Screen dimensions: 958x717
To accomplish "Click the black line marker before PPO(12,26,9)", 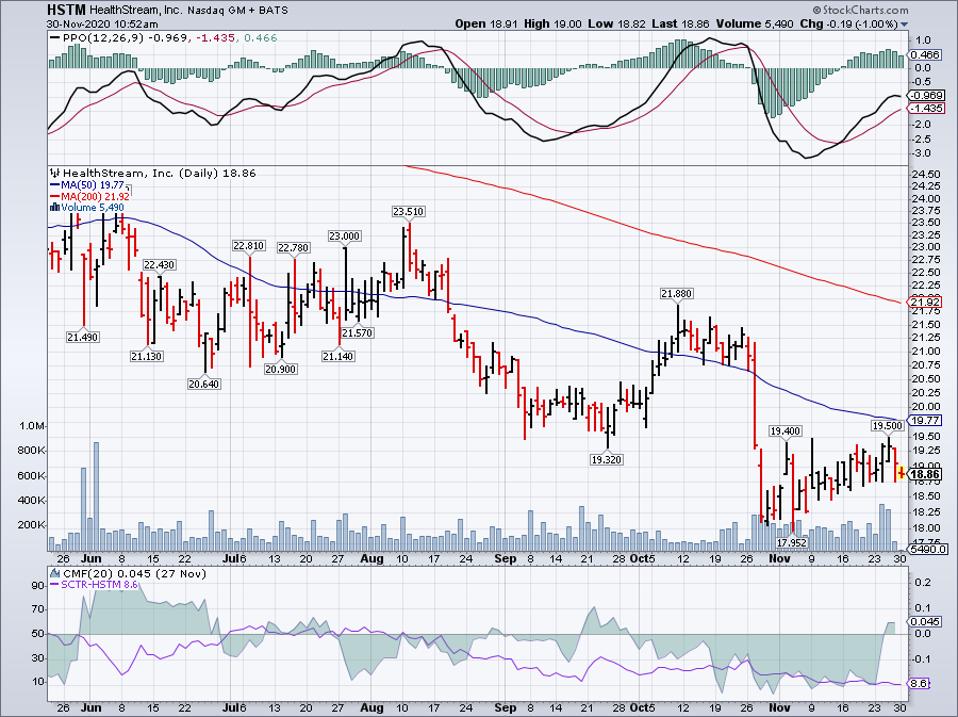I will (54, 38).
